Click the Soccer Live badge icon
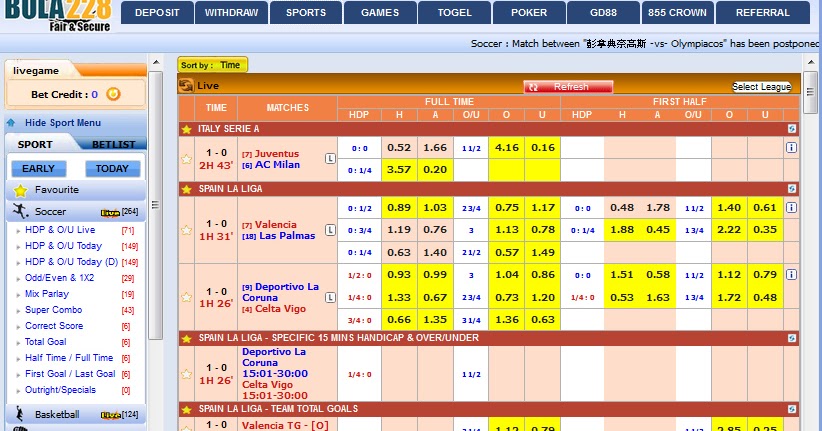Viewport: 822px width, 431px height. 110,212
